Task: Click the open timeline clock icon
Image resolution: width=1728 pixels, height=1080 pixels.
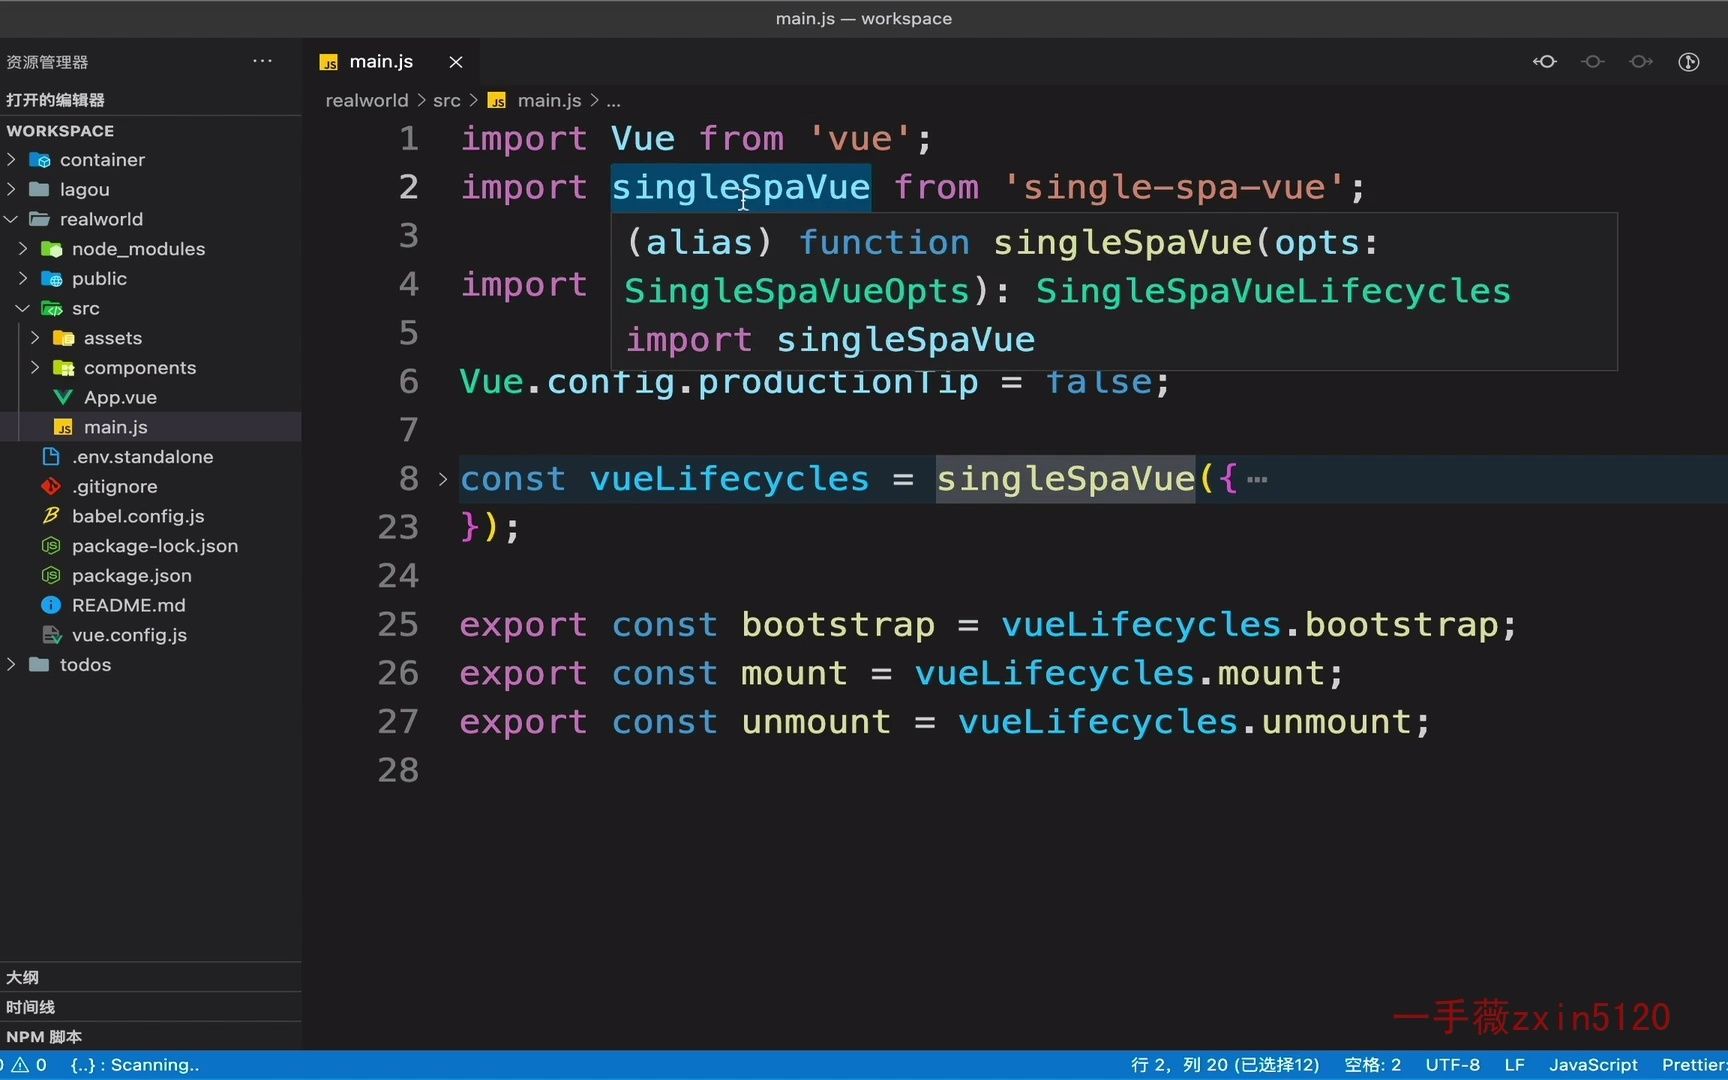Action: pos(1689,62)
